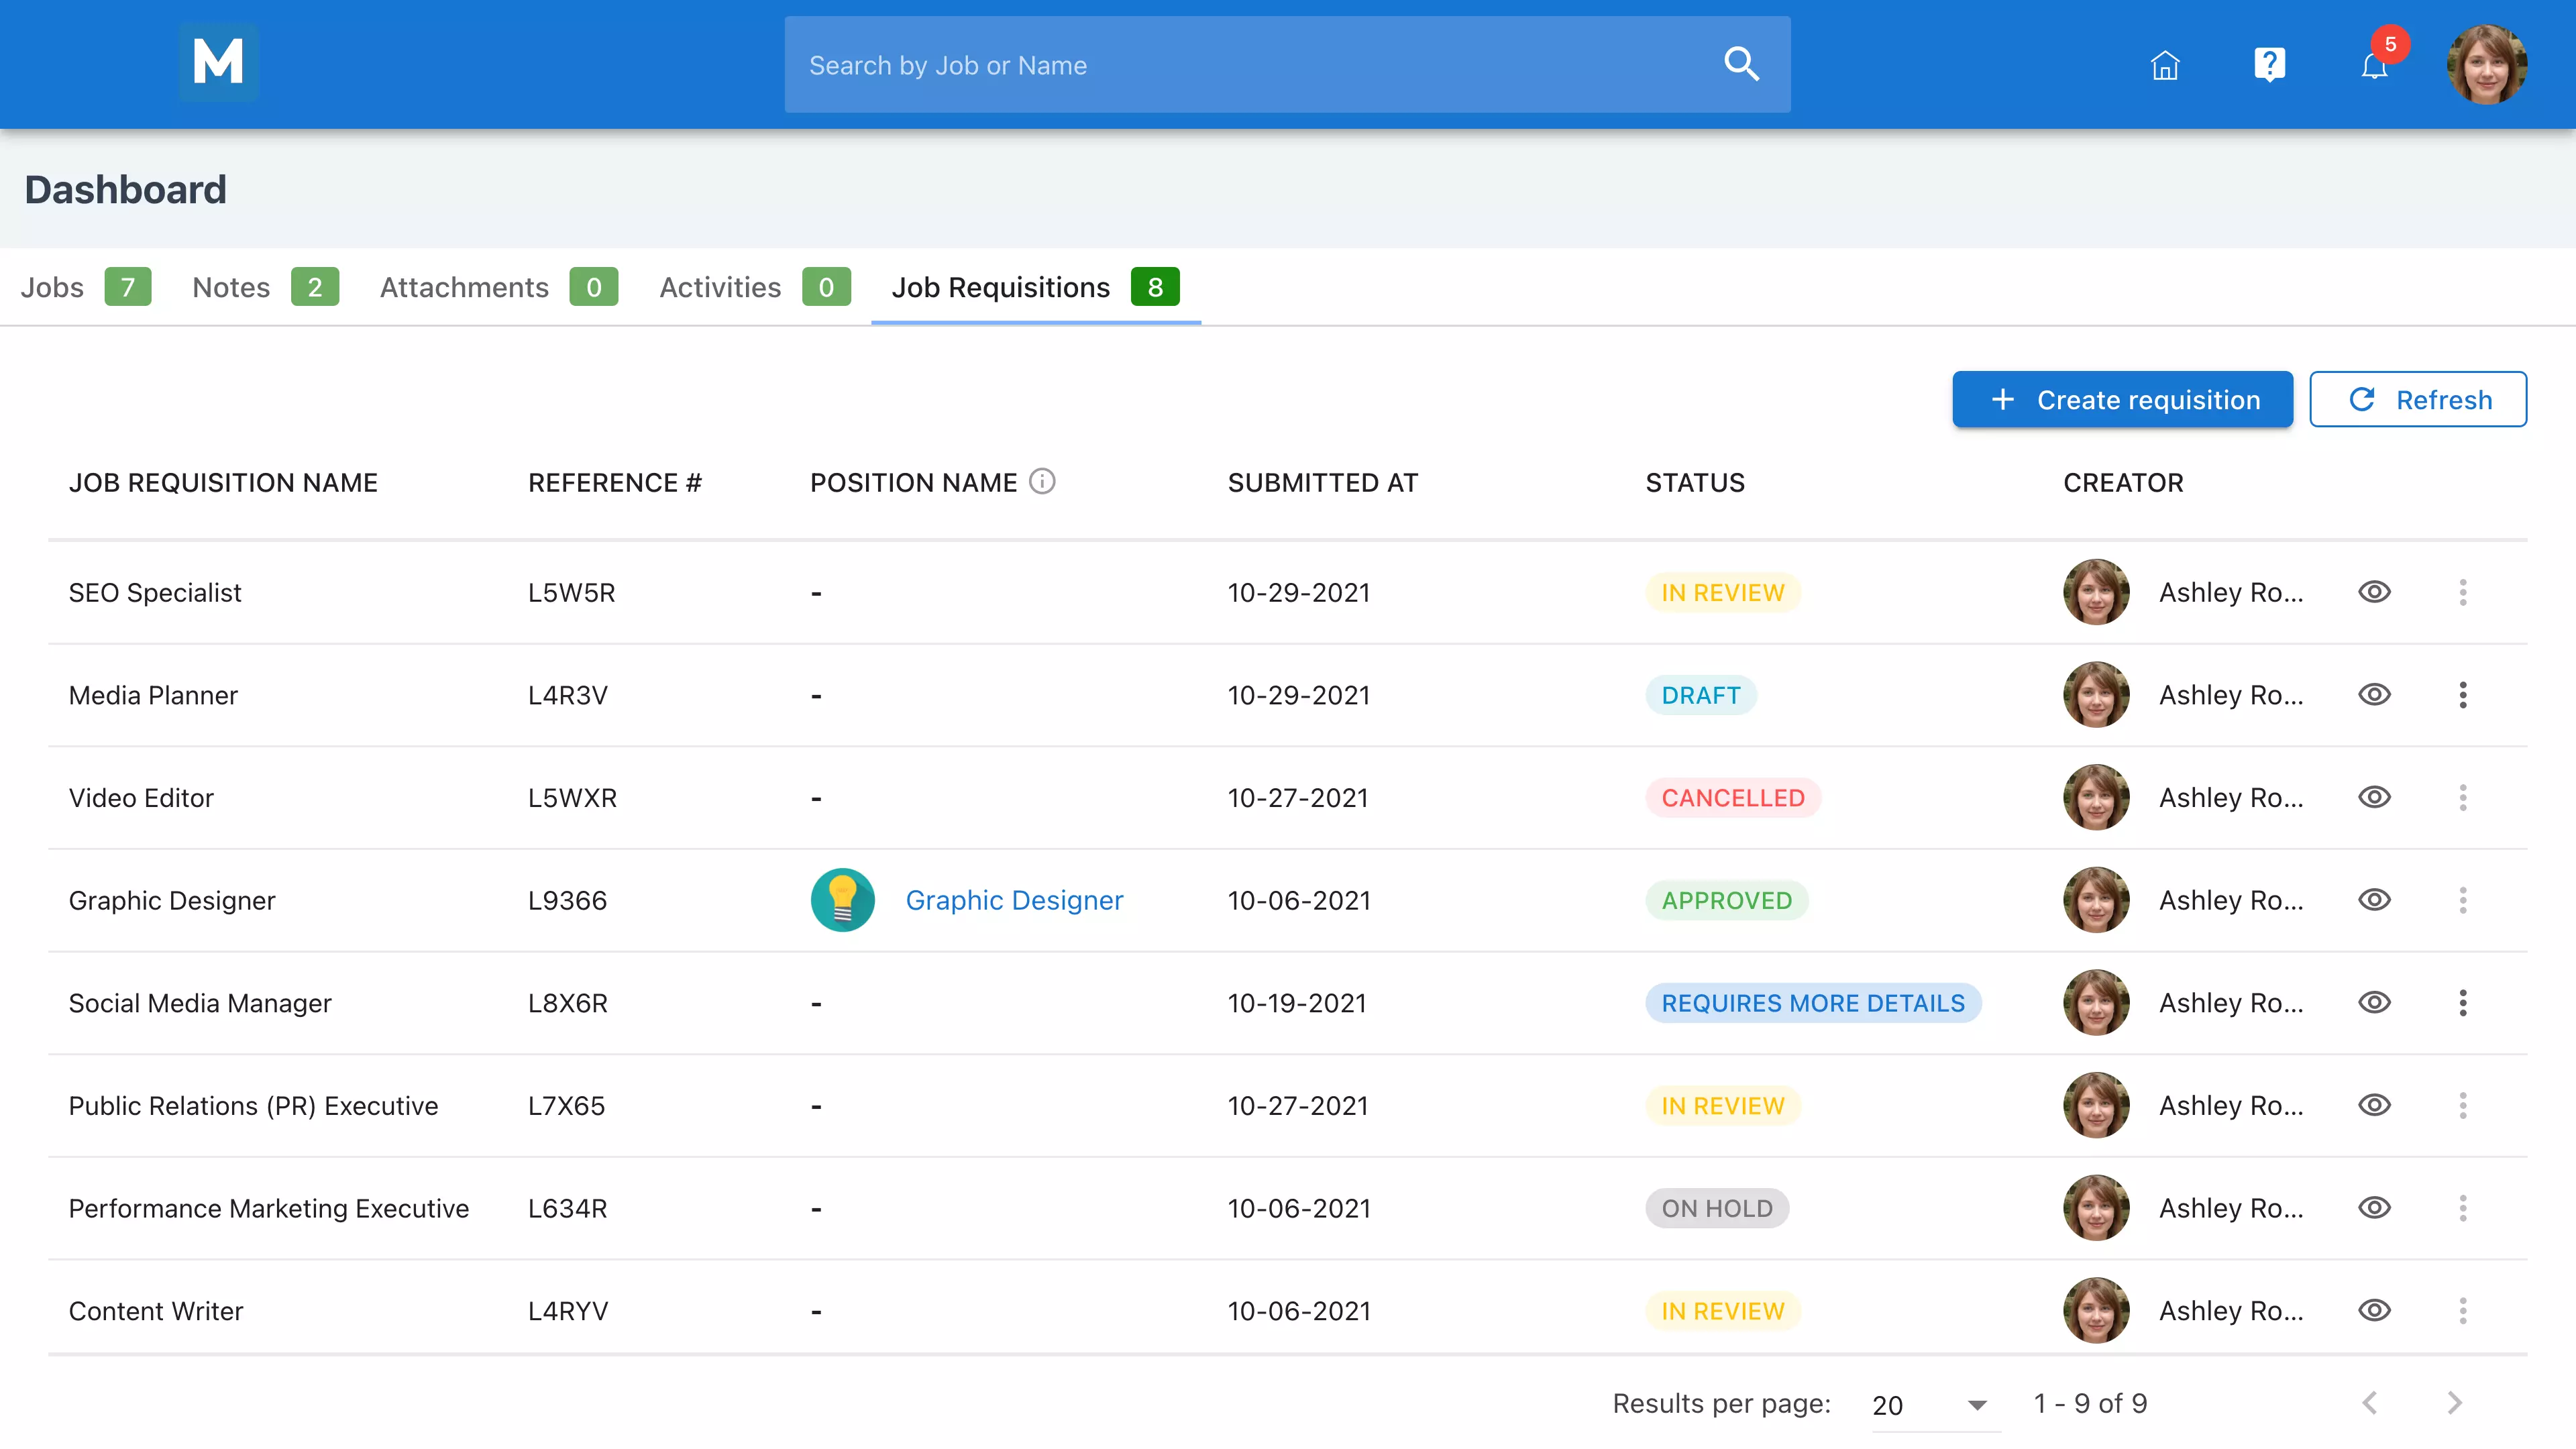Open the Jobs tab
The image size is (2576, 1449).
tap(52, 287)
